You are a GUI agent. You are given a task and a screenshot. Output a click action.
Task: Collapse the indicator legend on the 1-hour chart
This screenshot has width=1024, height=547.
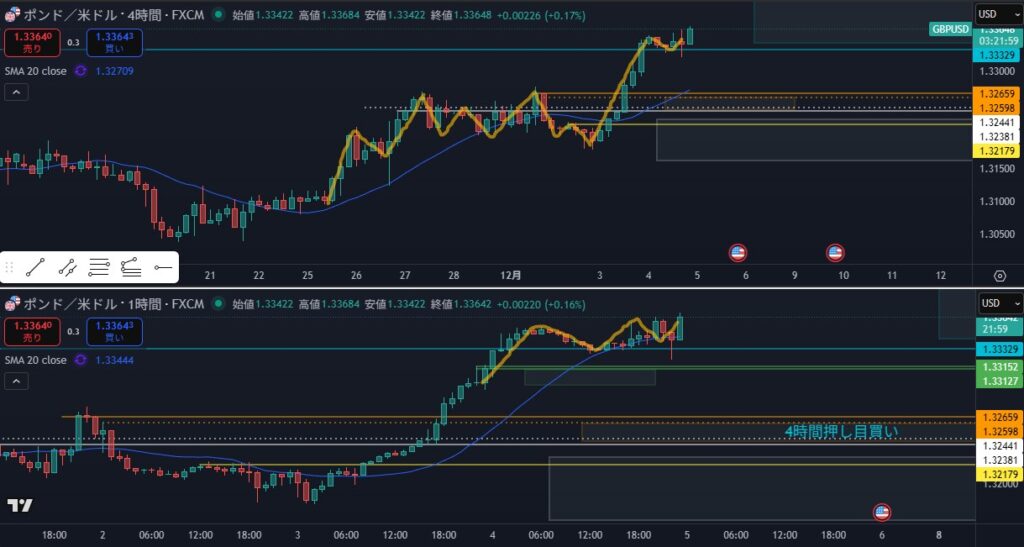tap(16, 381)
